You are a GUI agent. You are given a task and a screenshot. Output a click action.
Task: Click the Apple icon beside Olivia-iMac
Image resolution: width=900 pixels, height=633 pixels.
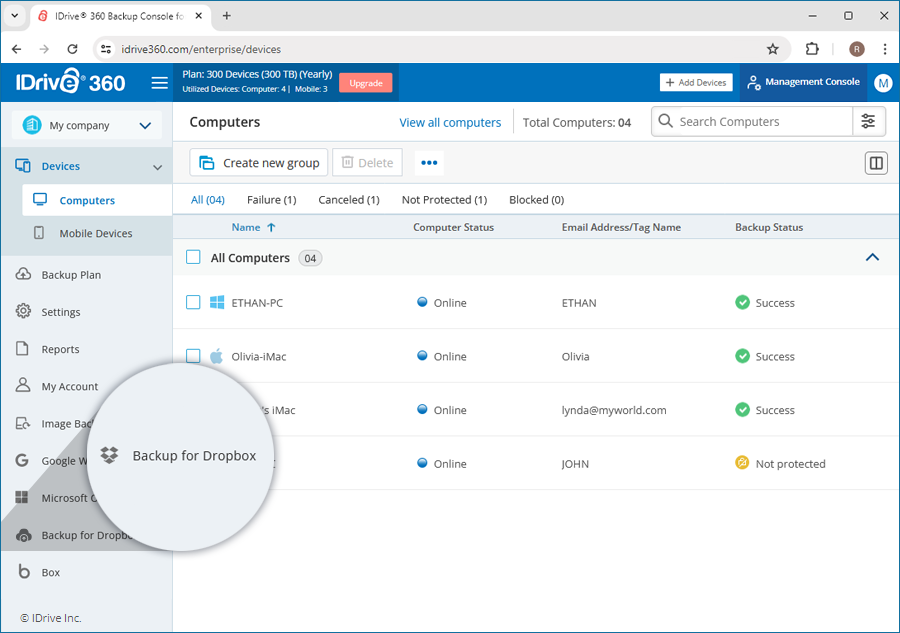pos(216,356)
